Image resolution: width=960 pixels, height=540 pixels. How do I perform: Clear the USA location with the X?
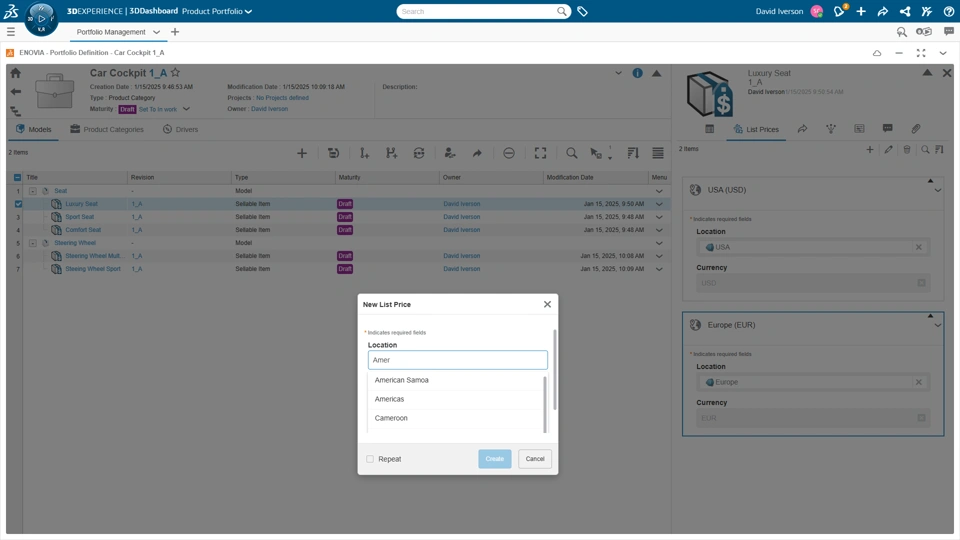[918, 247]
